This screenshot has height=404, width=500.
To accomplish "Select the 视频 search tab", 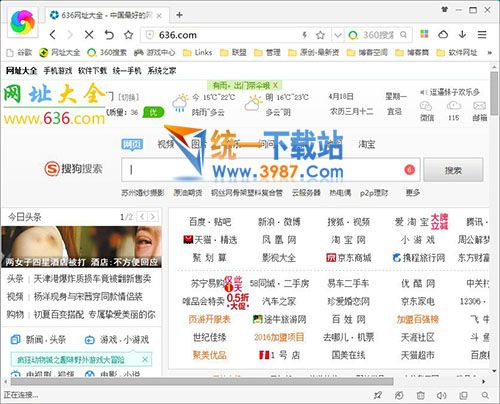I will tap(166, 144).
